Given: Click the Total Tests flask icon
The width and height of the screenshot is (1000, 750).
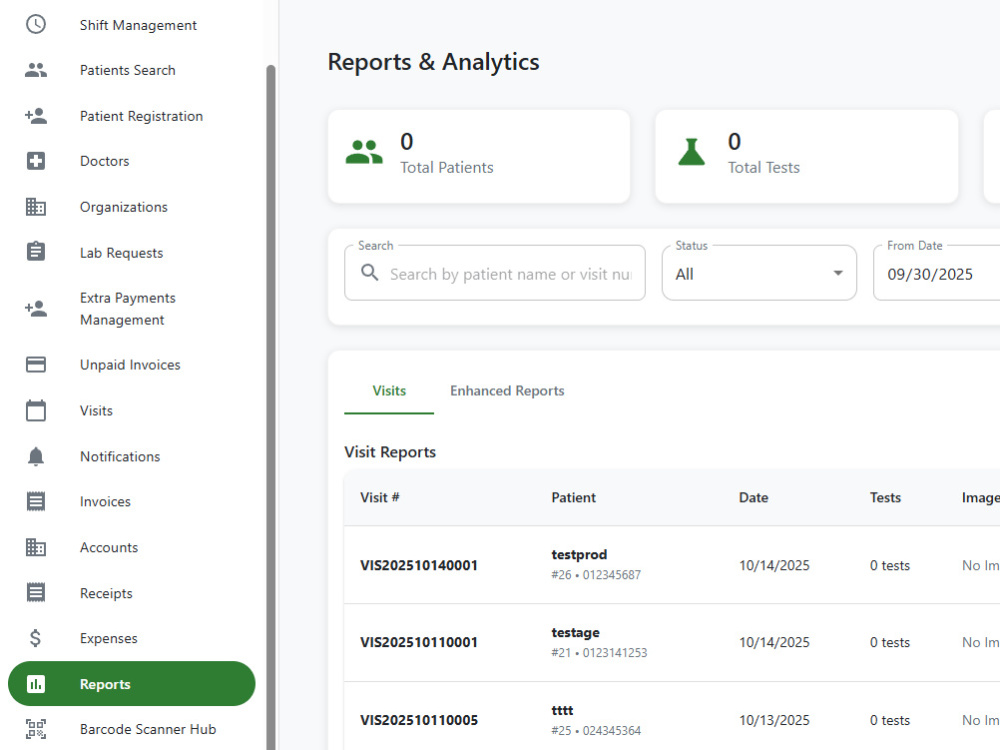Looking at the screenshot, I should click(691, 152).
